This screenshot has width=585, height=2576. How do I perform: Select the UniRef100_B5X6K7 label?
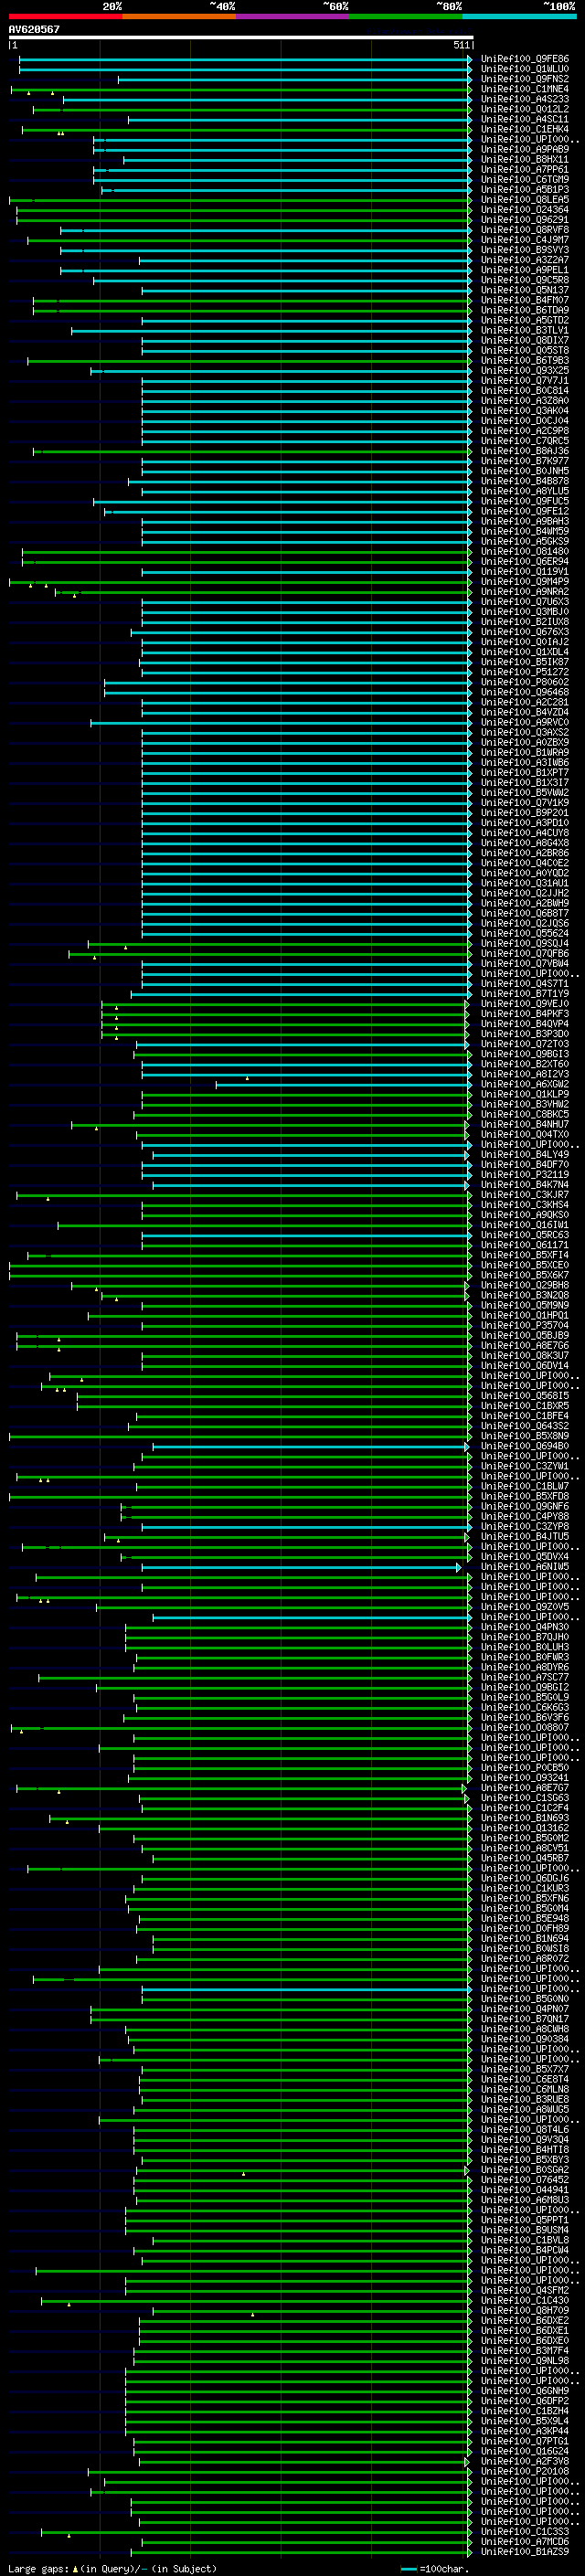(x=524, y=1275)
